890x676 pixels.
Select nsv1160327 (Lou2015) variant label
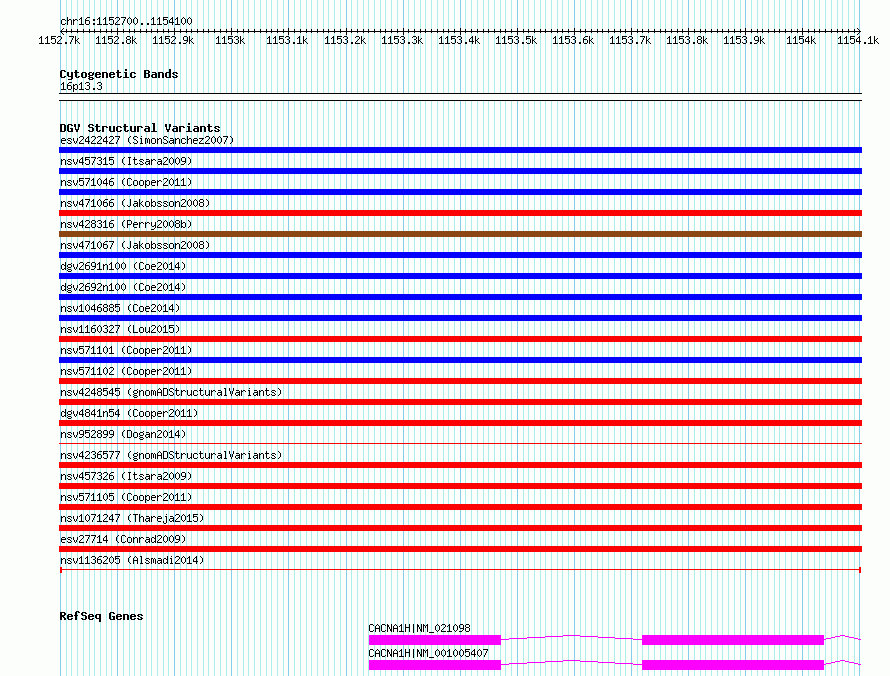(x=120, y=329)
